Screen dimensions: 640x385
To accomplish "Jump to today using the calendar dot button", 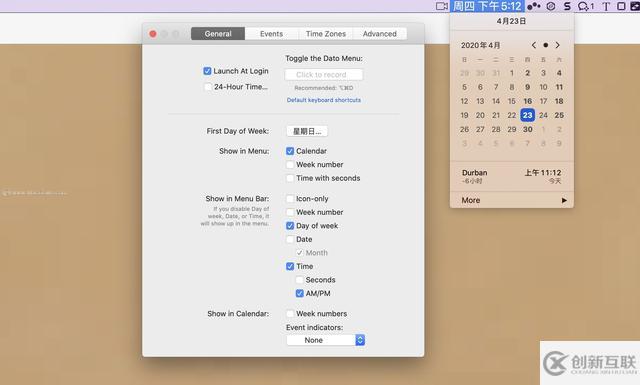I will [x=546, y=45].
